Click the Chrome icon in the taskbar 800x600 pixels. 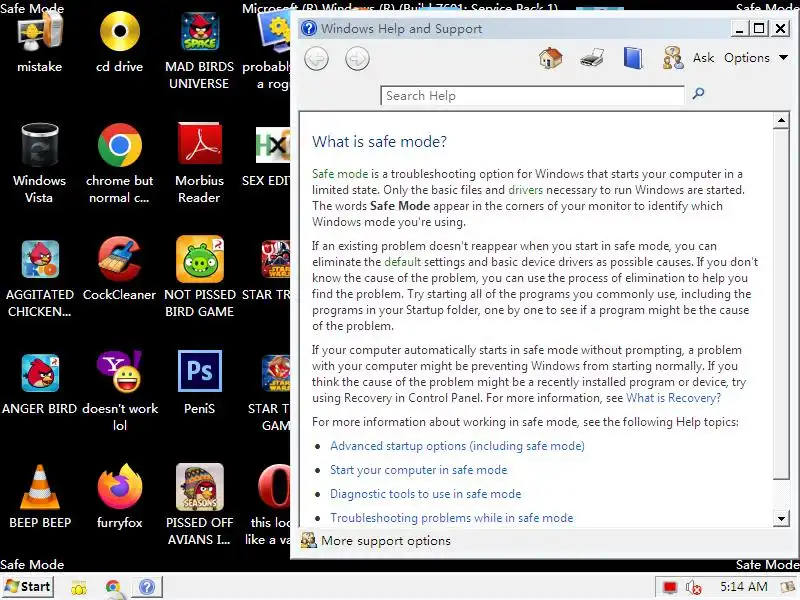pos(113,587)
